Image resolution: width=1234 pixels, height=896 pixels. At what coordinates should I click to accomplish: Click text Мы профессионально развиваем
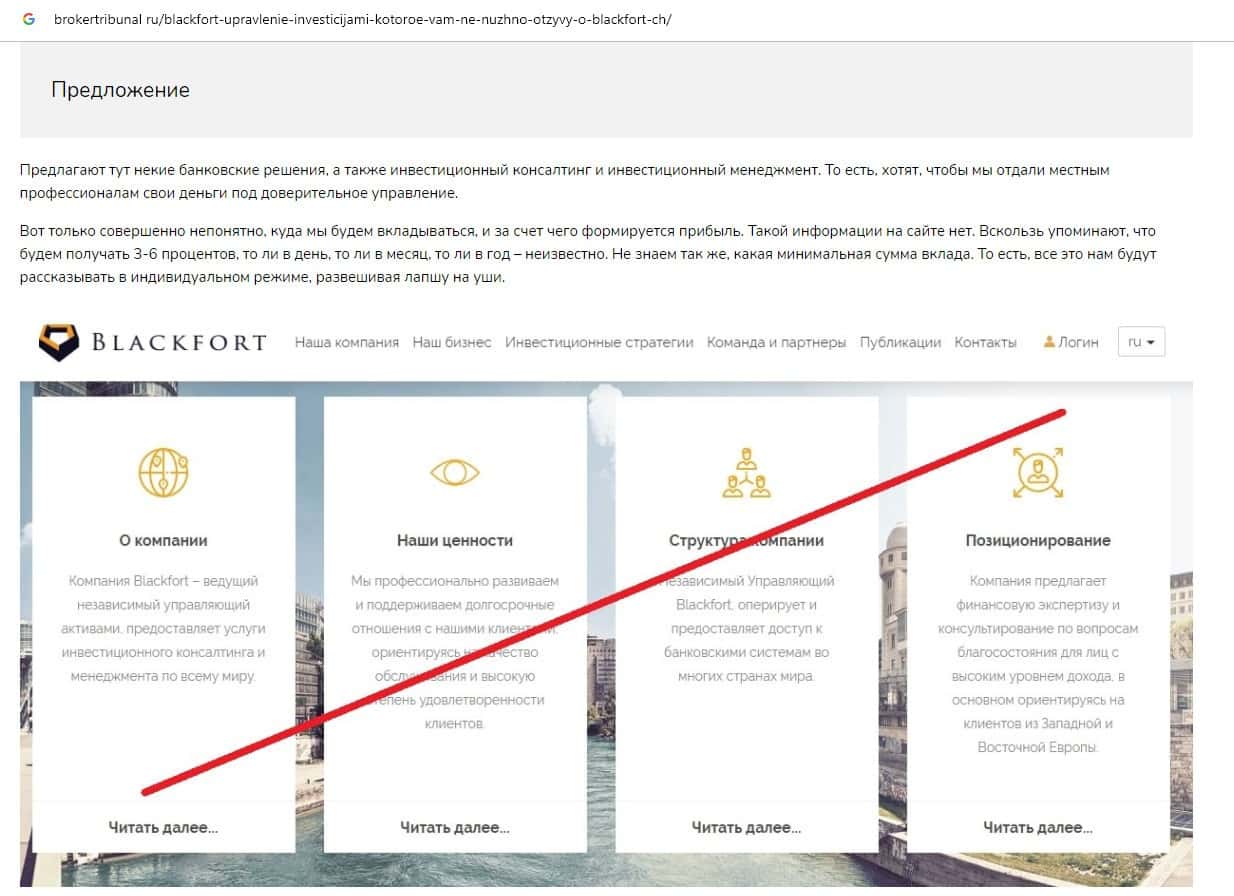455,580
